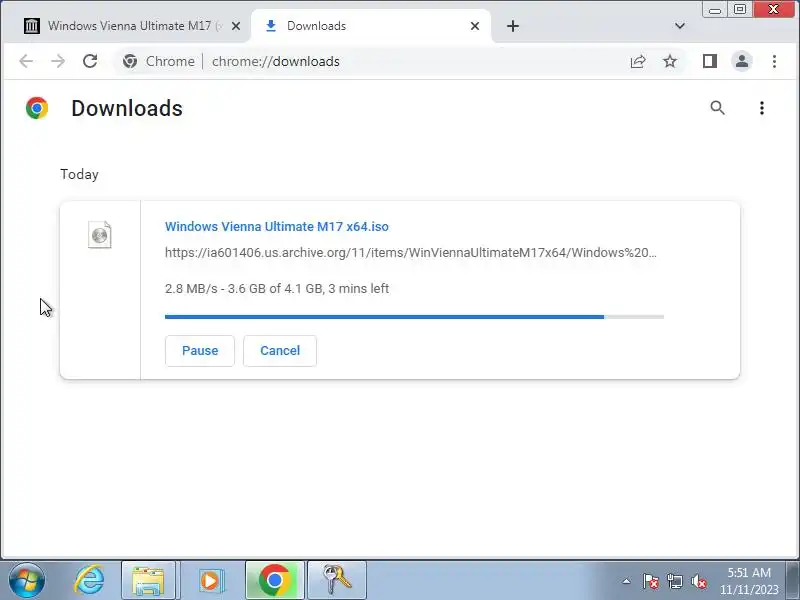Bookmark this tab with the star icon
Image resolution: width=800 pixels, height=600 pixels.
pyautogui.click(x=669, y=61)
